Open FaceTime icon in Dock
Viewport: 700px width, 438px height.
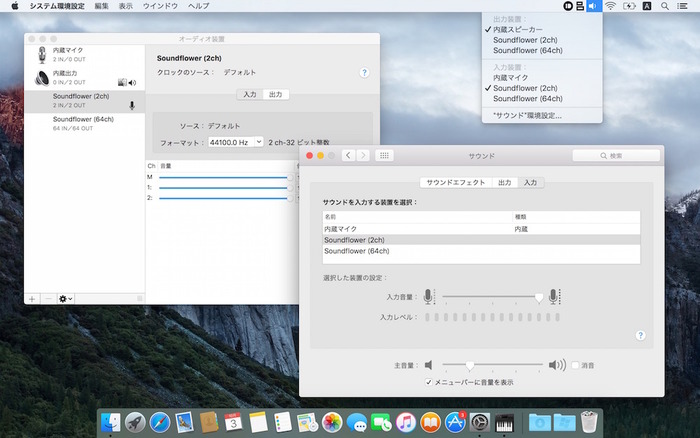tap(381, 422)
